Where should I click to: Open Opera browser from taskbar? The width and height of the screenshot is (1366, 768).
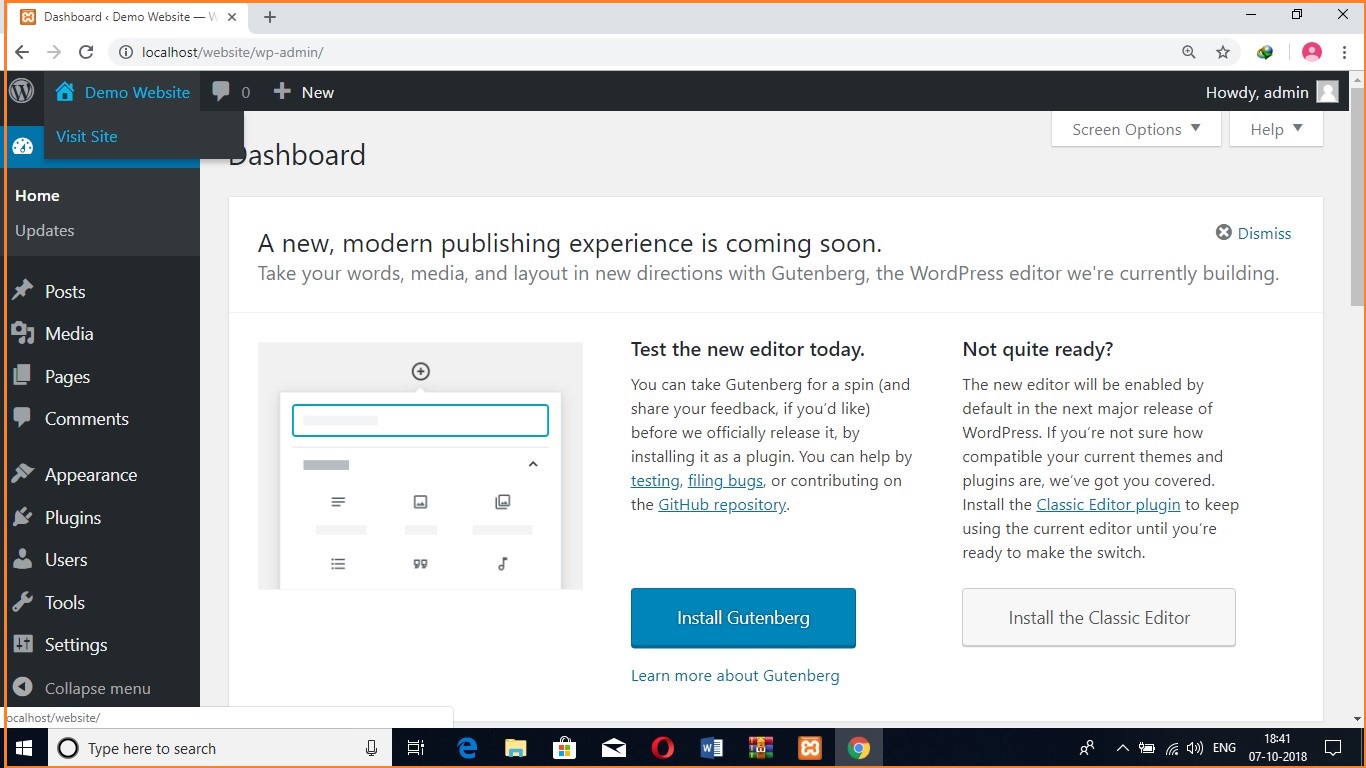[x=662, y=748]
